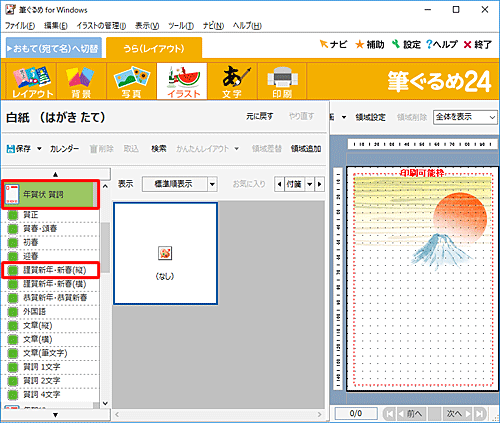The image size is (500, 423).
Task: Open the ツール(T) menu
Action: point(181,26)
